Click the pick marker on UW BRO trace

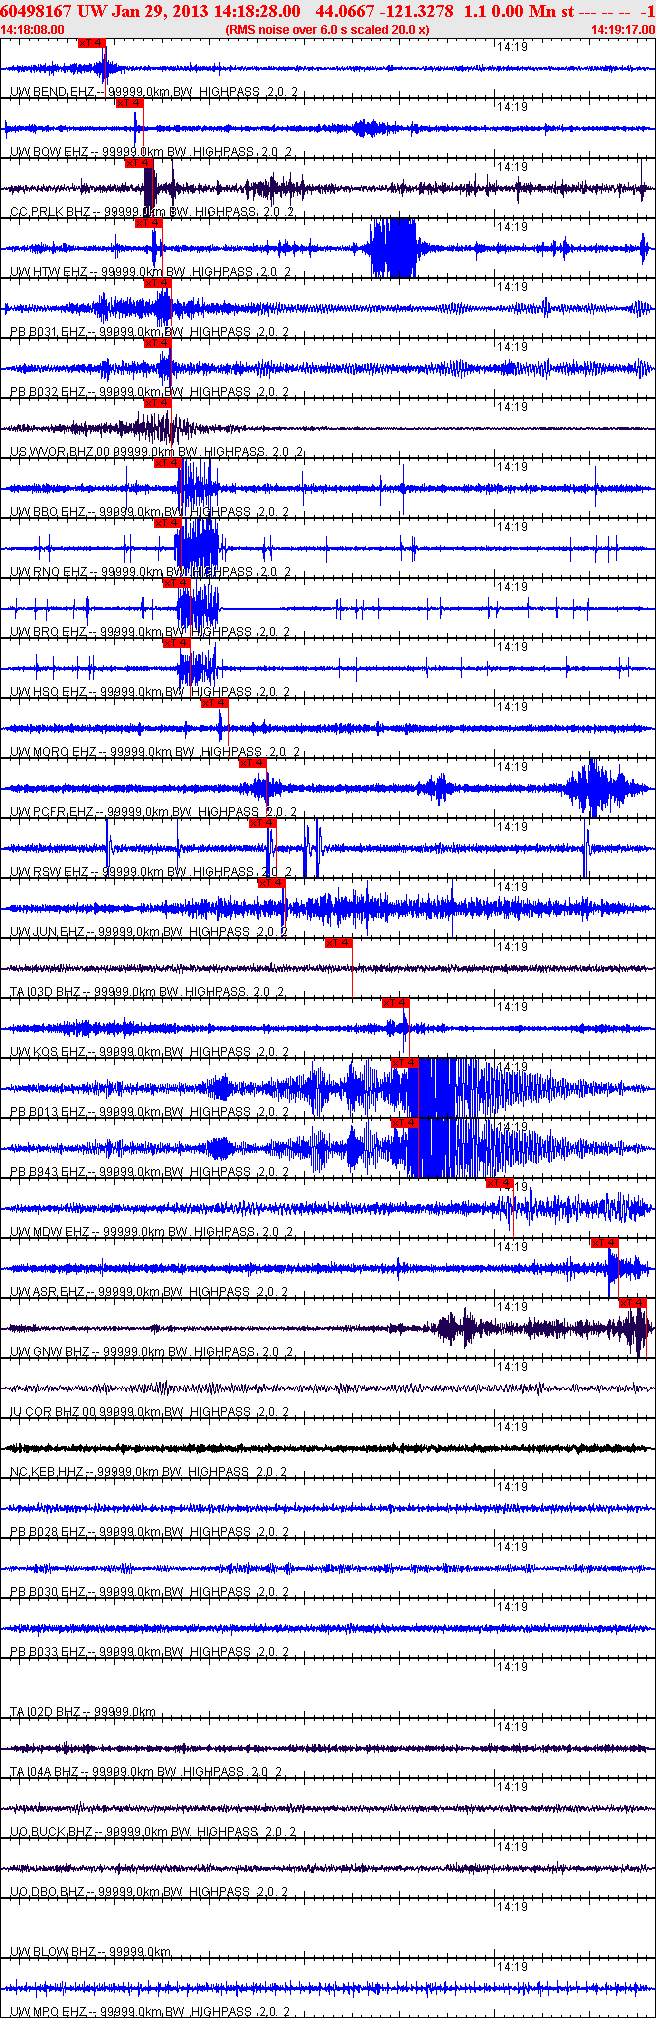pyautogui.click(x=177, y=583)
